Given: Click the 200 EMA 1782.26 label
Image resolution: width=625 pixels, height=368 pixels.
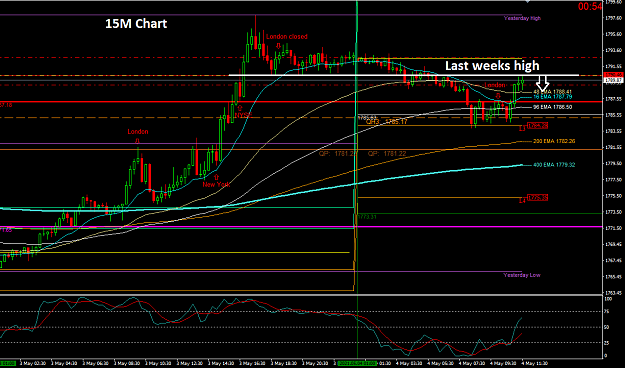Looking at the screenshot, I should coord(554,141).
